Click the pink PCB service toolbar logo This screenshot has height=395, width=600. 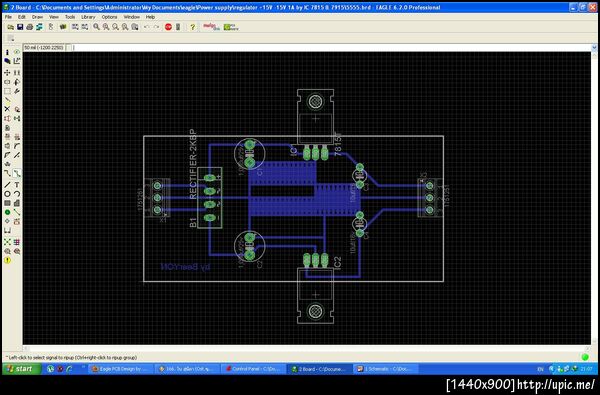[x=211, y=27]
